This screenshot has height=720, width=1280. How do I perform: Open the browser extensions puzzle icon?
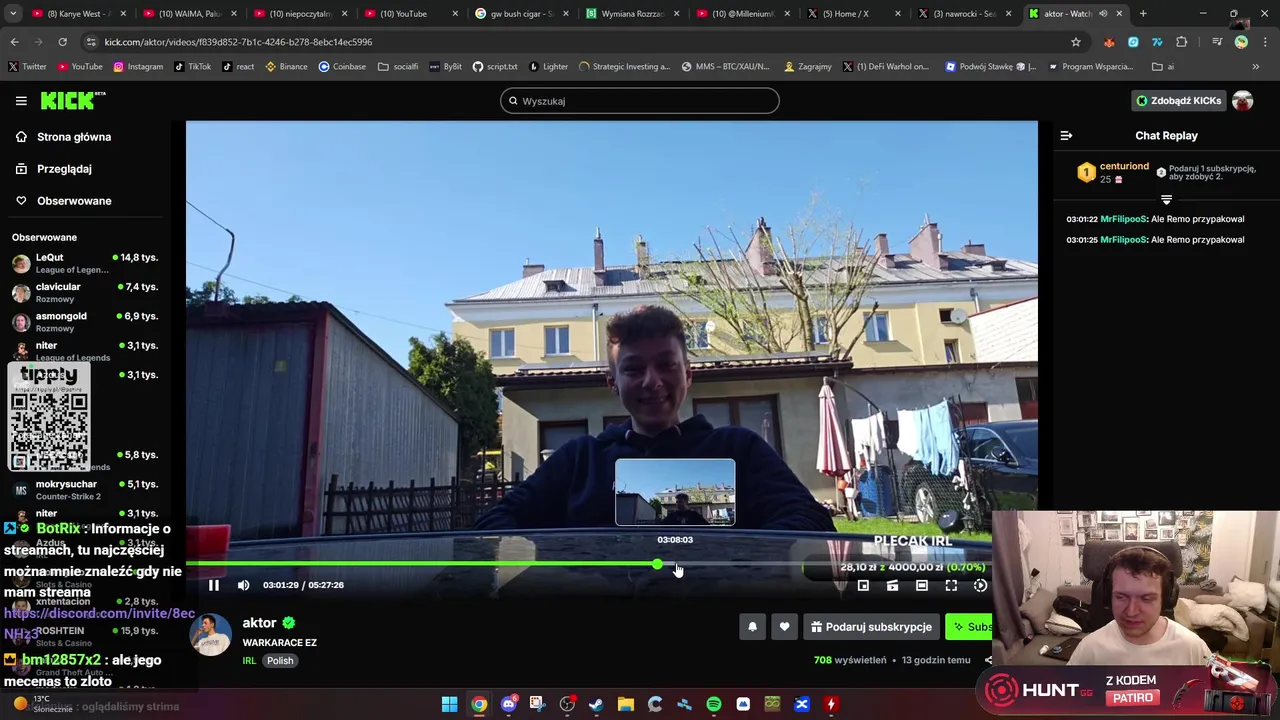(1182, 42)
